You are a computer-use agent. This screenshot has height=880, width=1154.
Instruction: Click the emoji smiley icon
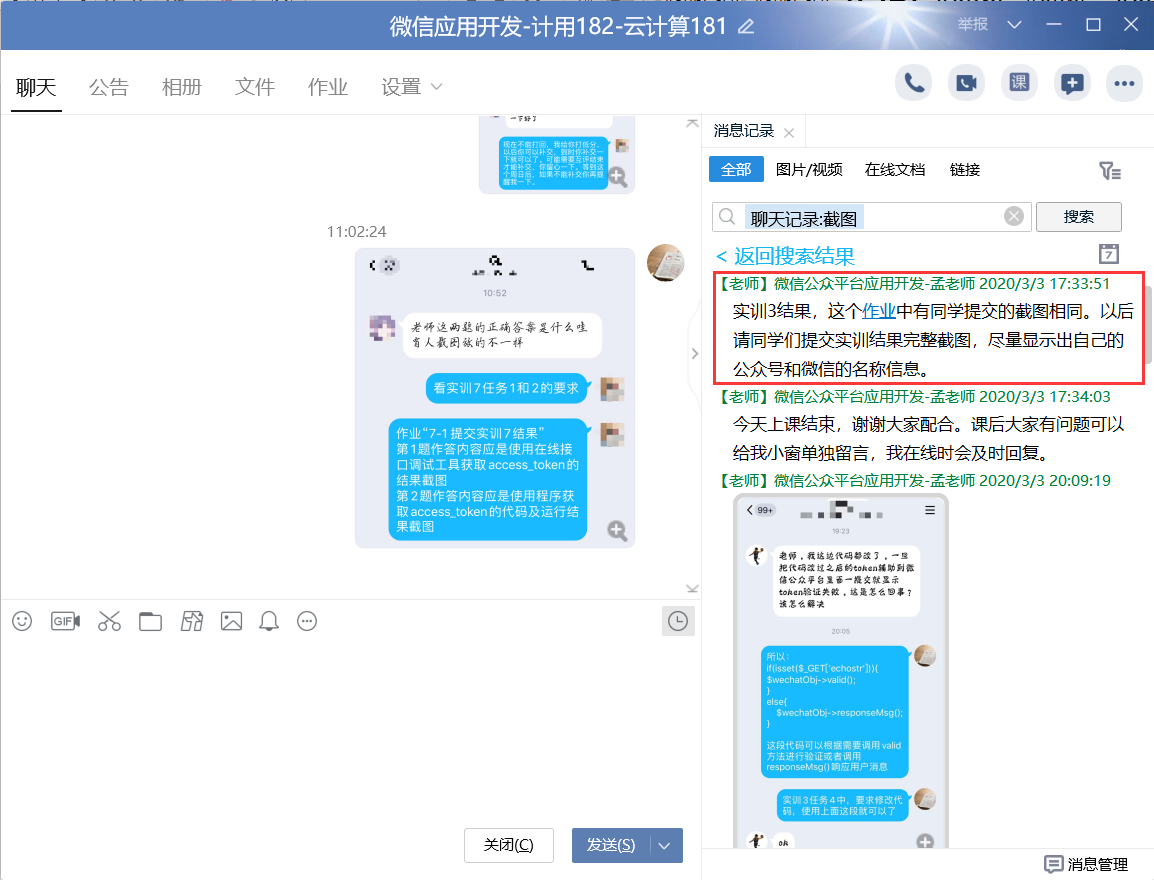point(22,621)
